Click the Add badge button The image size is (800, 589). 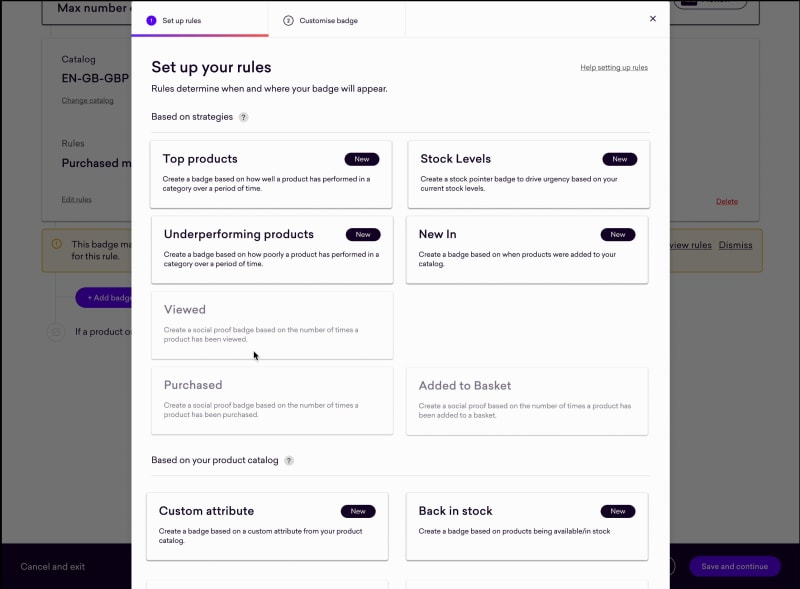tap(104, 298)
